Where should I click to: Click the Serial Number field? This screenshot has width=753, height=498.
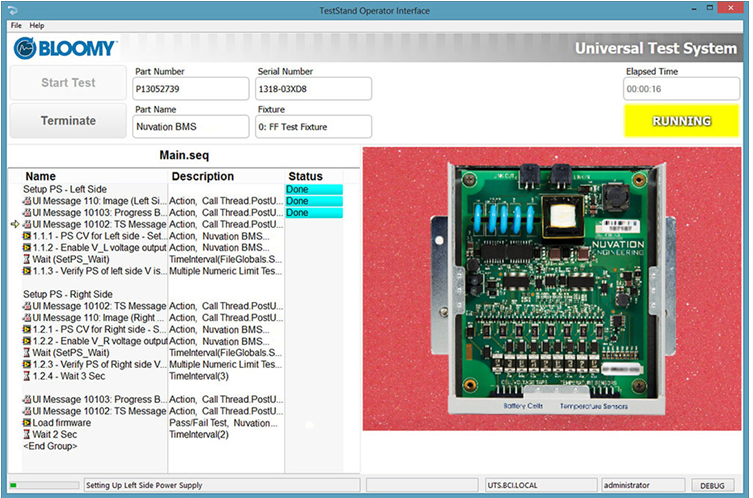coord(313,88)
